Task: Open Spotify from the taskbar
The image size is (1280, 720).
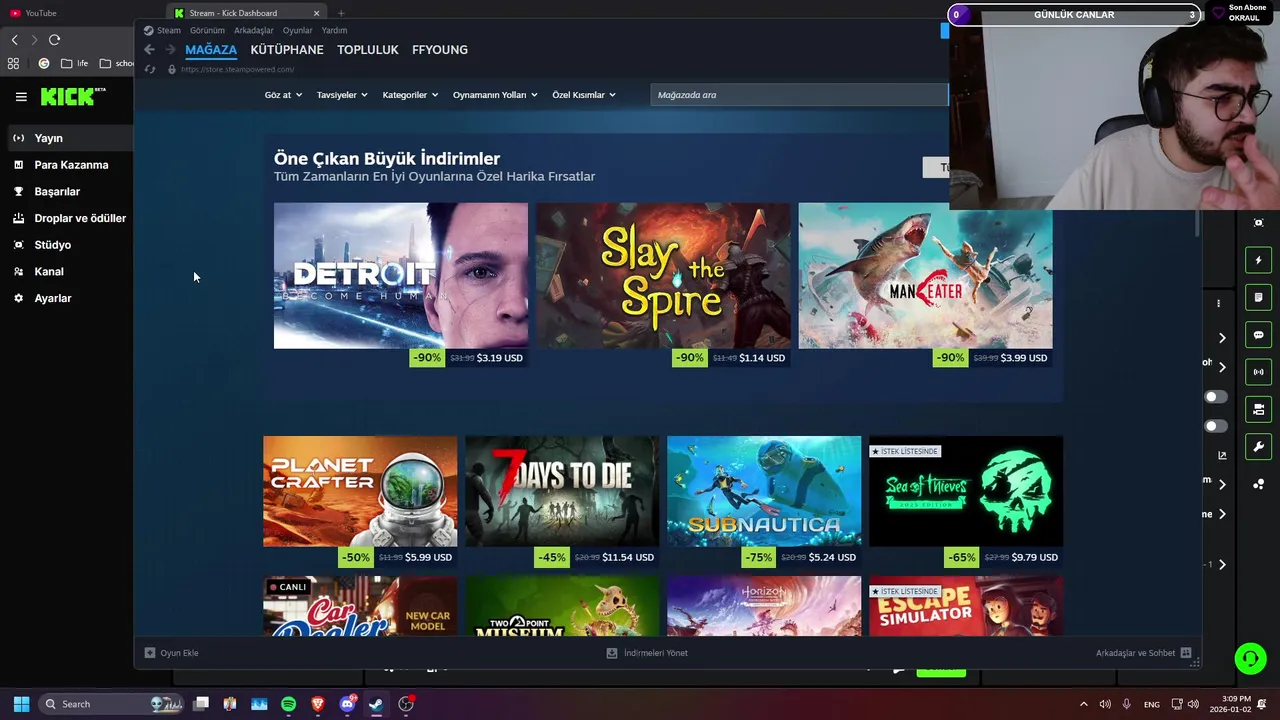Action: point(288,704)
